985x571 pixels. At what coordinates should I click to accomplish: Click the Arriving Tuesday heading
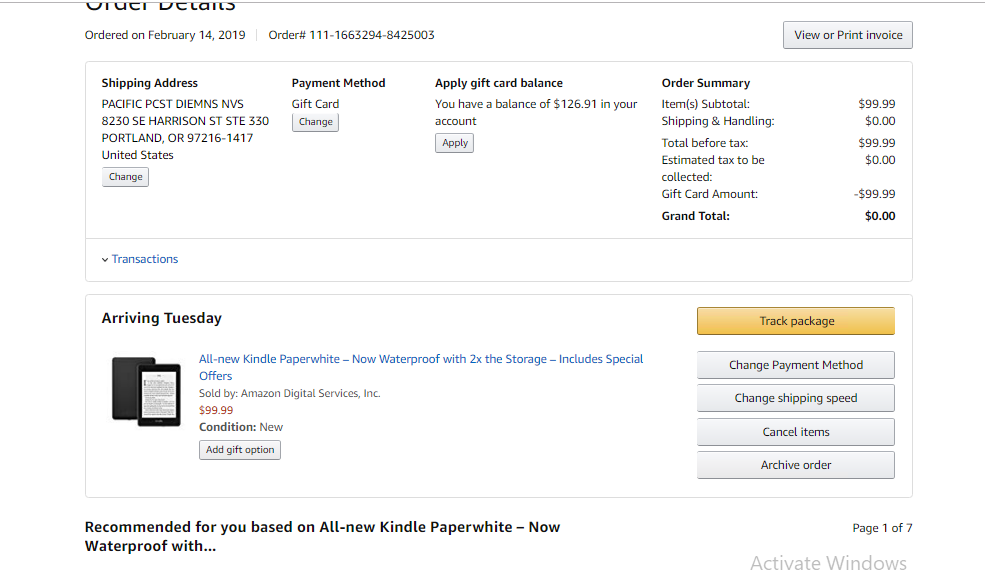point(161,318)
